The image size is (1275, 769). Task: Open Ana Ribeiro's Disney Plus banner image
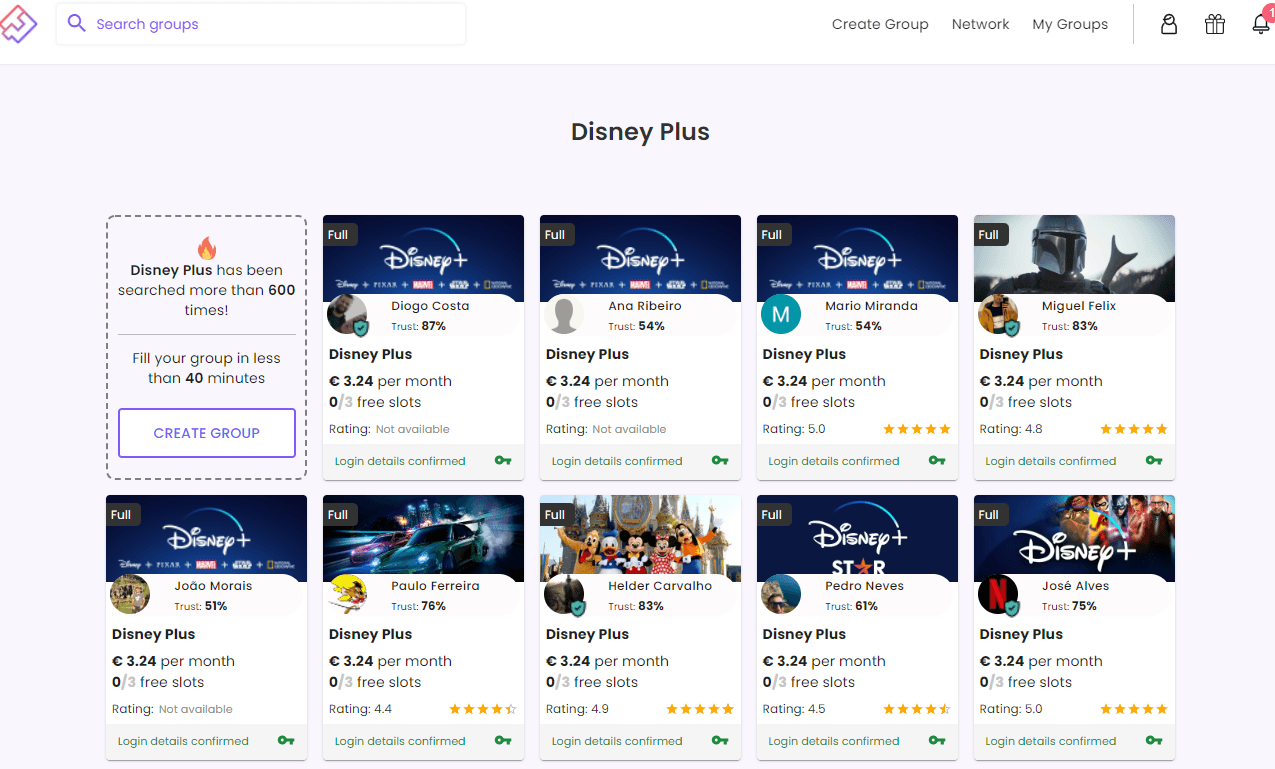[640, 258]
